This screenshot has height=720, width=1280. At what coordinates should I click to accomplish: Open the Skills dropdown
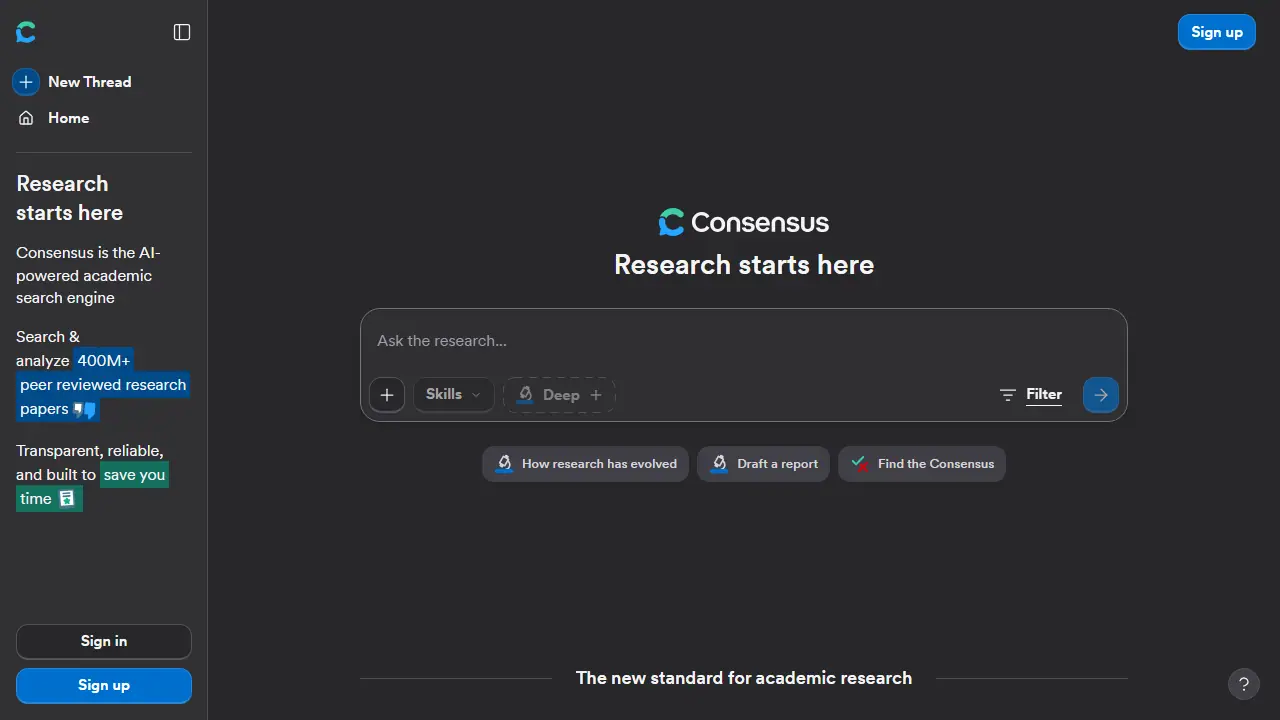[453, 395]
